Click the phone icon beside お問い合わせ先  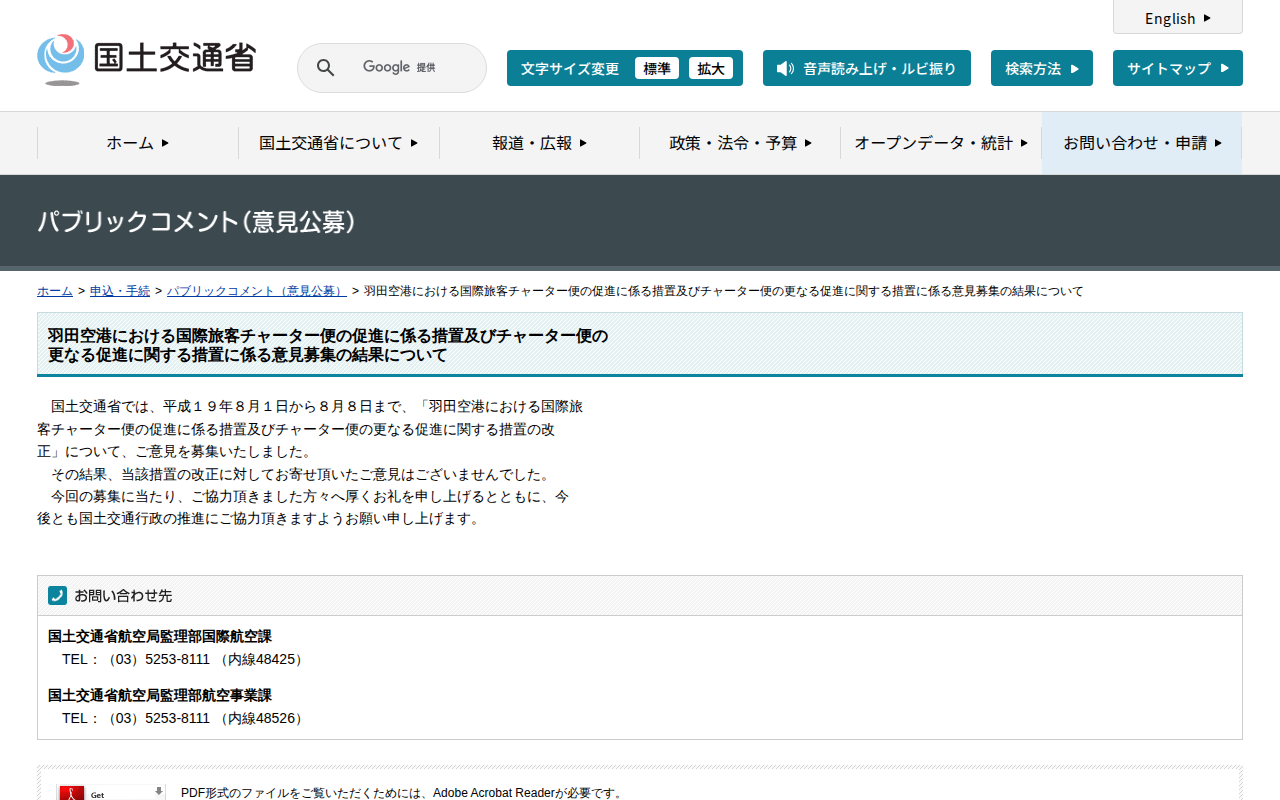point(57,595)
